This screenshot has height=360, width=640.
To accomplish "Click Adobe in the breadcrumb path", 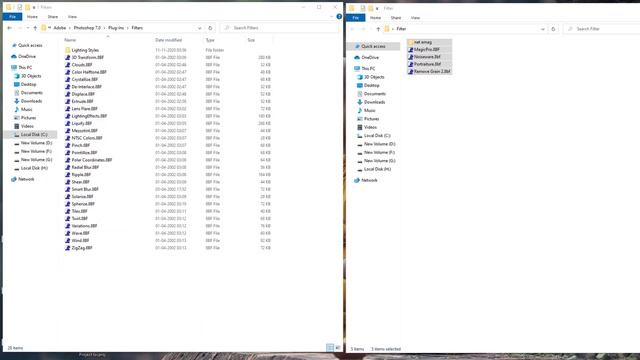I will (x=60, y=28).
